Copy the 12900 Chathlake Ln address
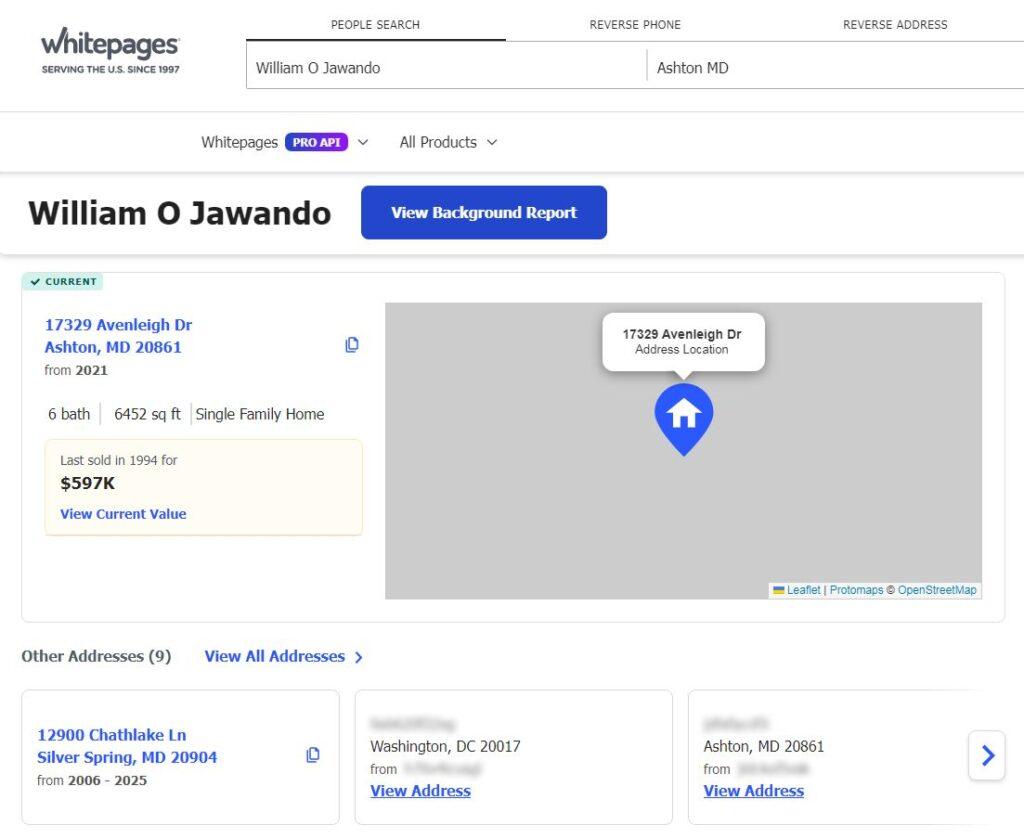The height and width of the screenshot is (838, 1024). 313,755
